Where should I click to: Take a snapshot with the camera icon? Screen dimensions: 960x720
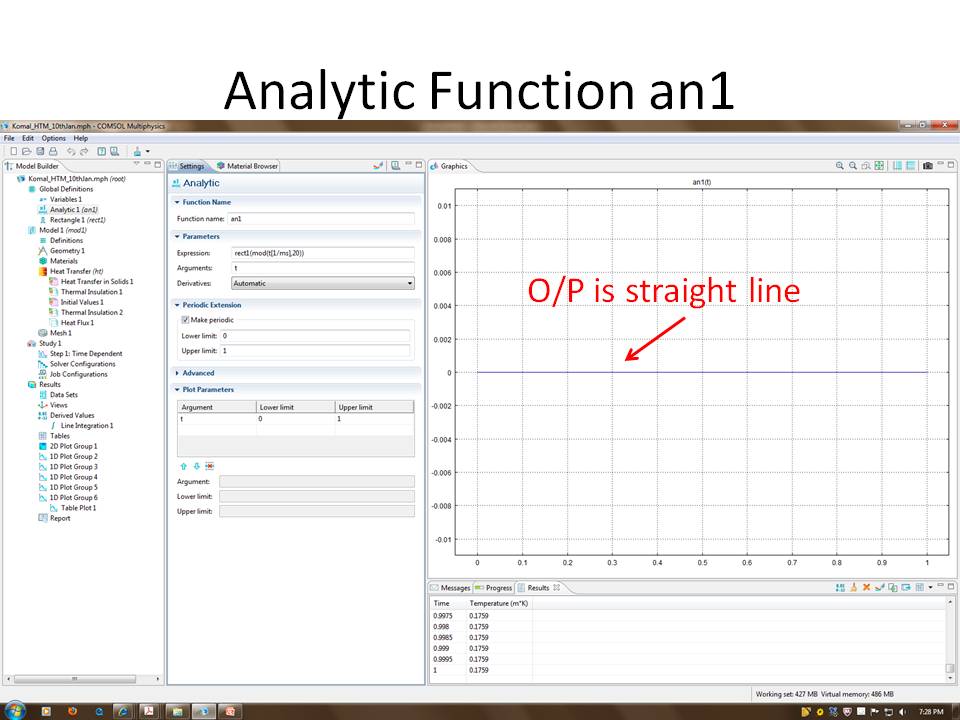(928, 166)
